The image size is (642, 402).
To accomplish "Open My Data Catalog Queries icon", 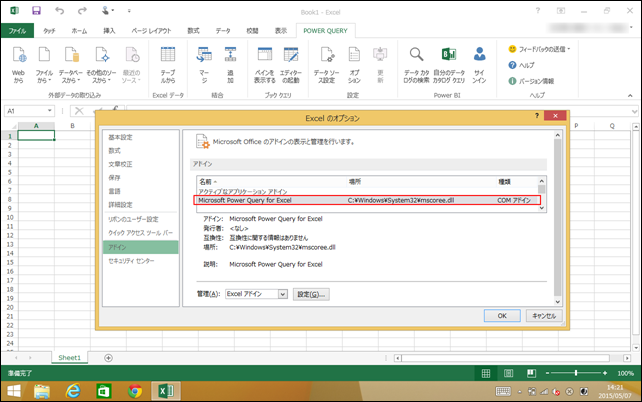I will (449, 54).
